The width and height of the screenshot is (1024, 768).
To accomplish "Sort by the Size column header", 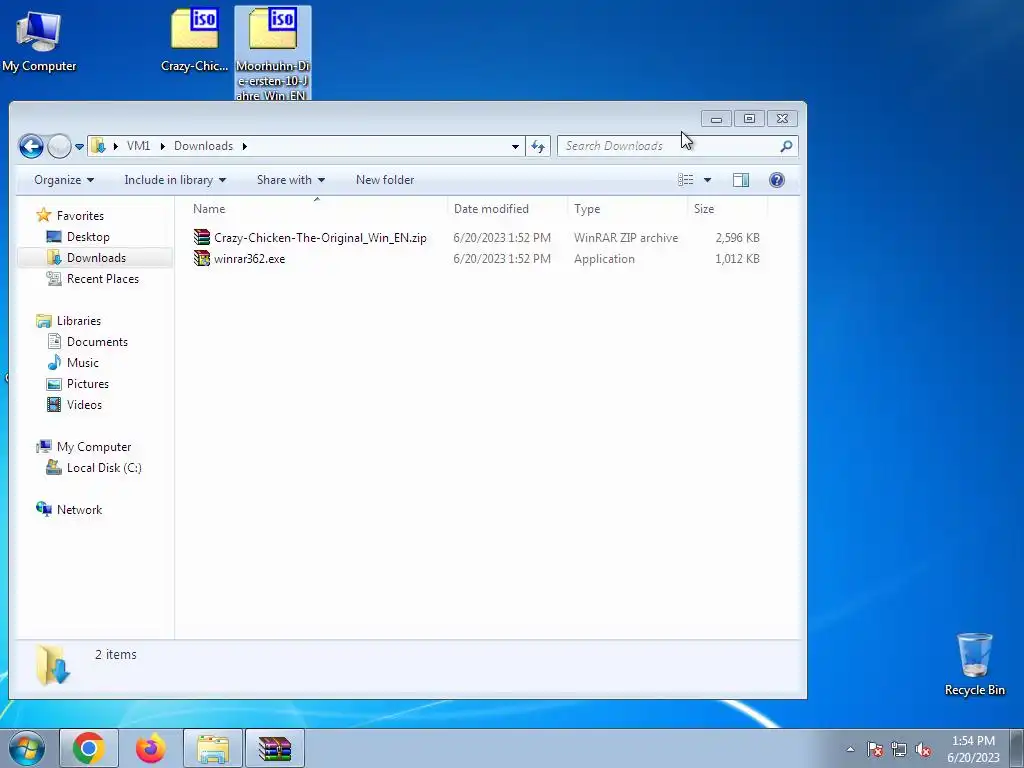I will click(x=728, y=208).
